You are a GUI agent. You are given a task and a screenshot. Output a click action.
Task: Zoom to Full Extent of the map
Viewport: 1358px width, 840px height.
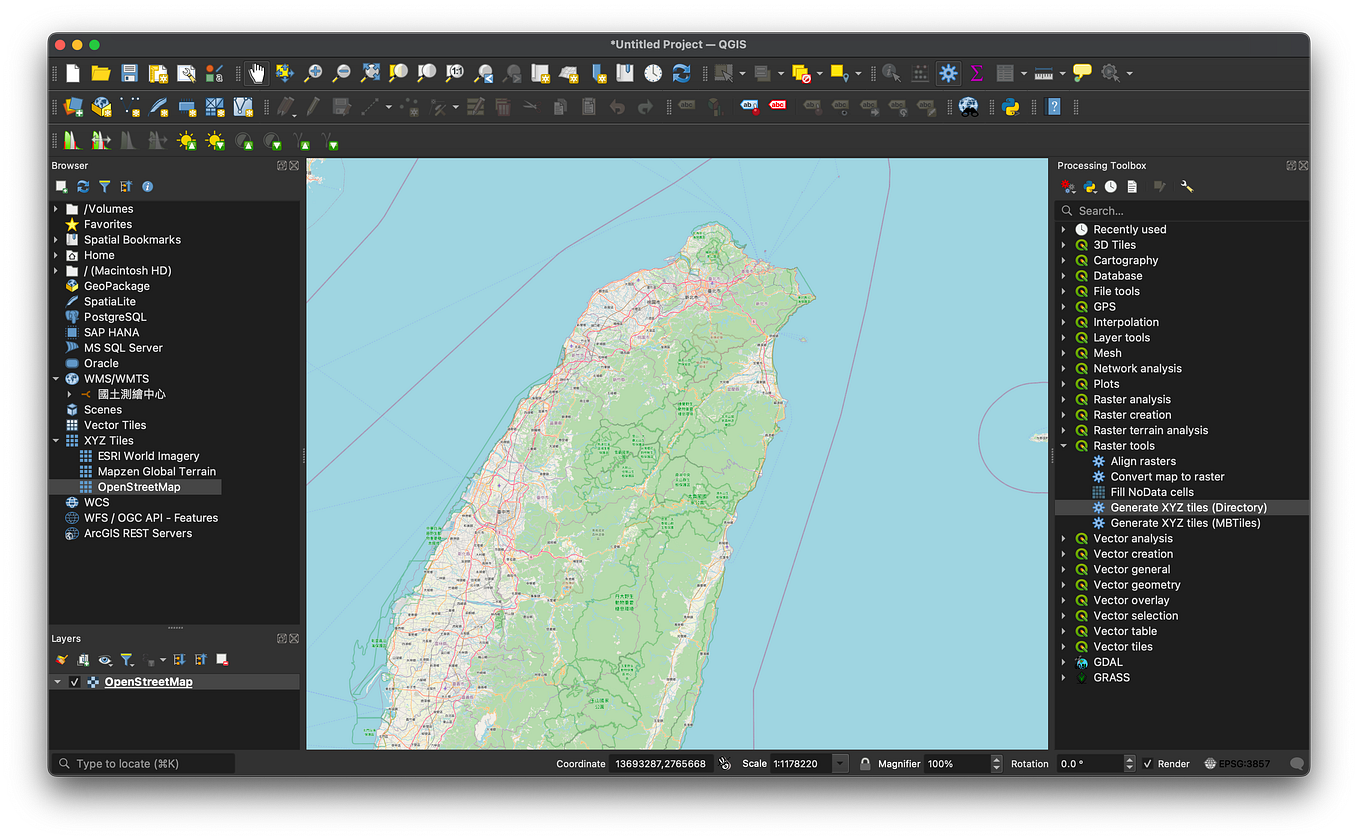pyautogui.click(x=369, y=73)
